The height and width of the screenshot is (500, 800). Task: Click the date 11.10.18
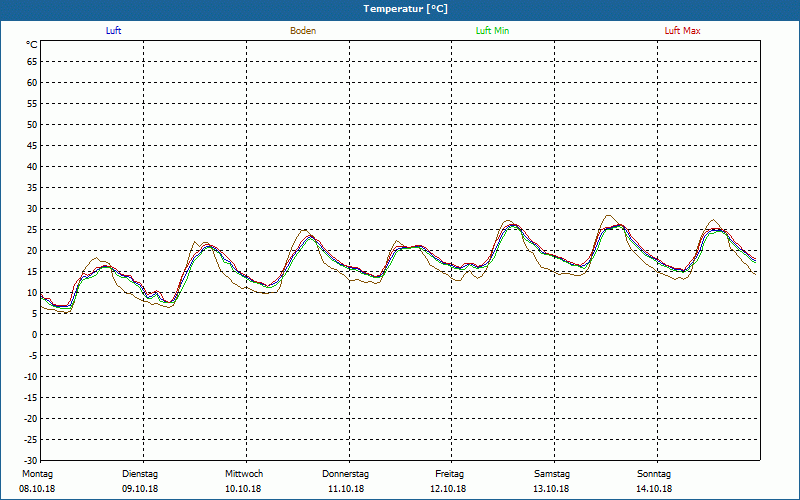[x=346, y=489]
